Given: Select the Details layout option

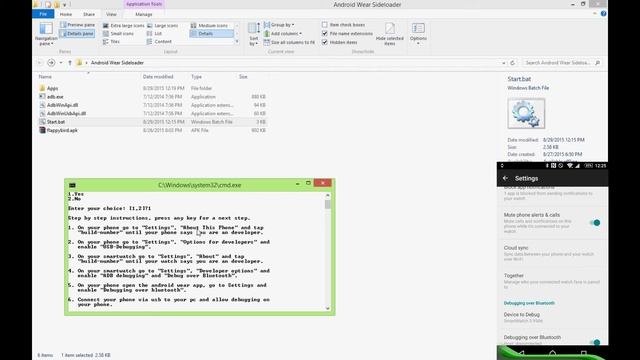Looking at the screenshot, I should coord(211,33).
